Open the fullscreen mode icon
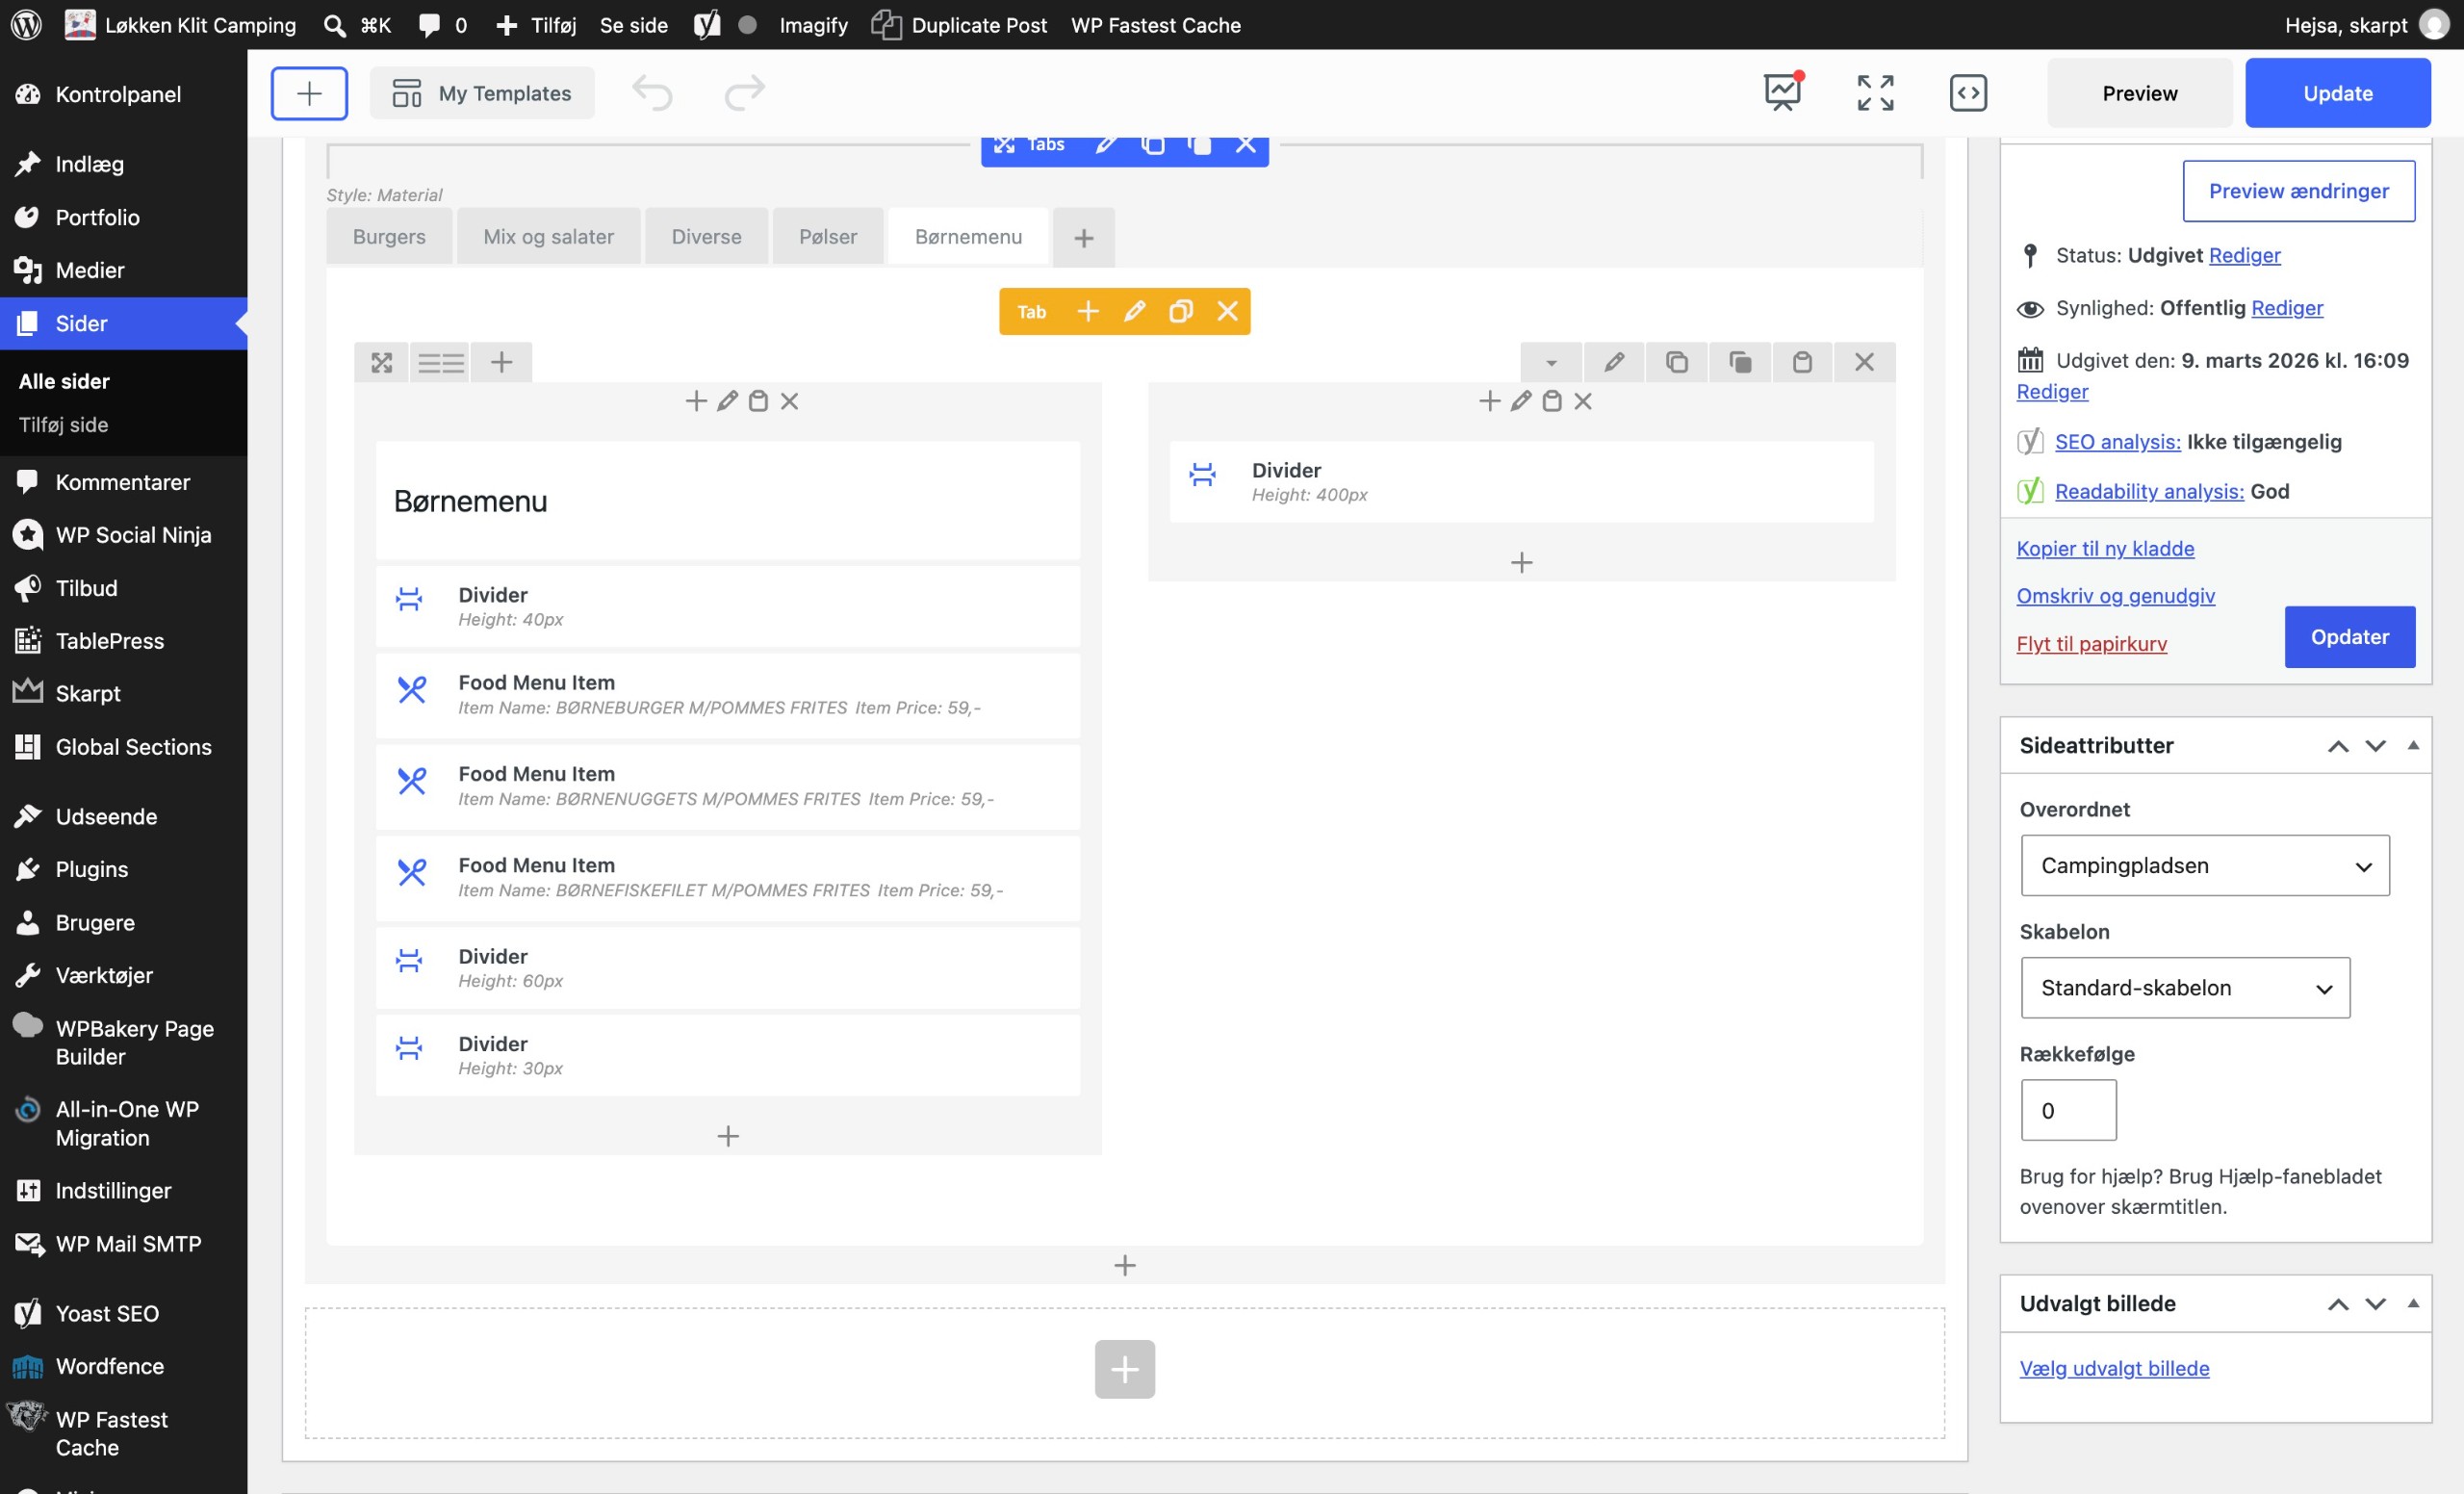 coord(1875,93)
